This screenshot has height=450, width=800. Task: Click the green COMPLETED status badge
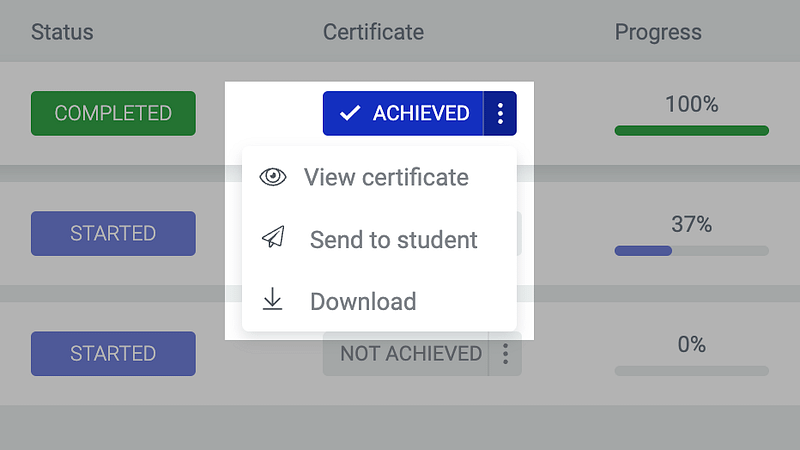coord(113,113)
